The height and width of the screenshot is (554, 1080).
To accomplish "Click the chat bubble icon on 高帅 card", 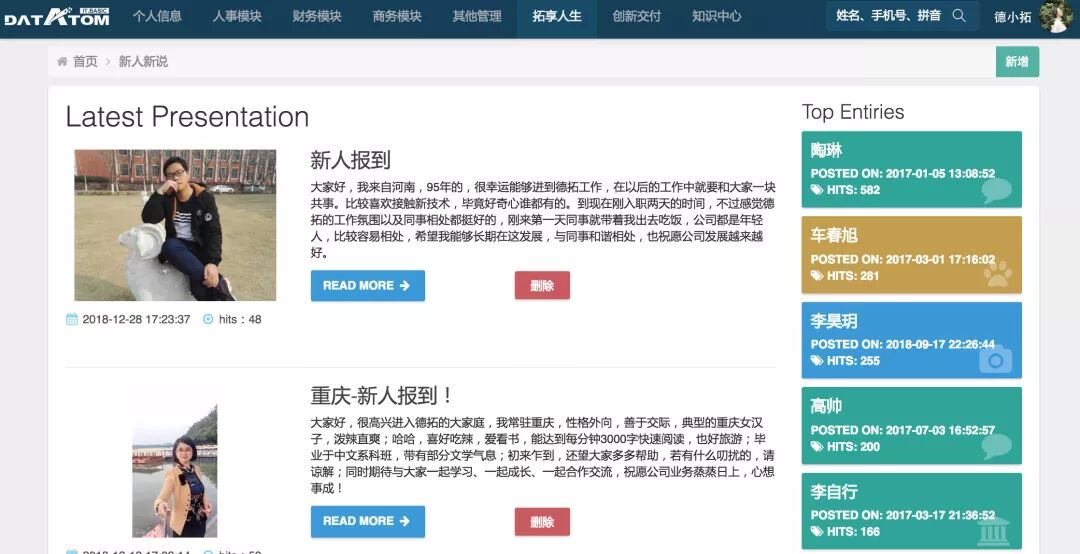I will [x=996, y=446].
